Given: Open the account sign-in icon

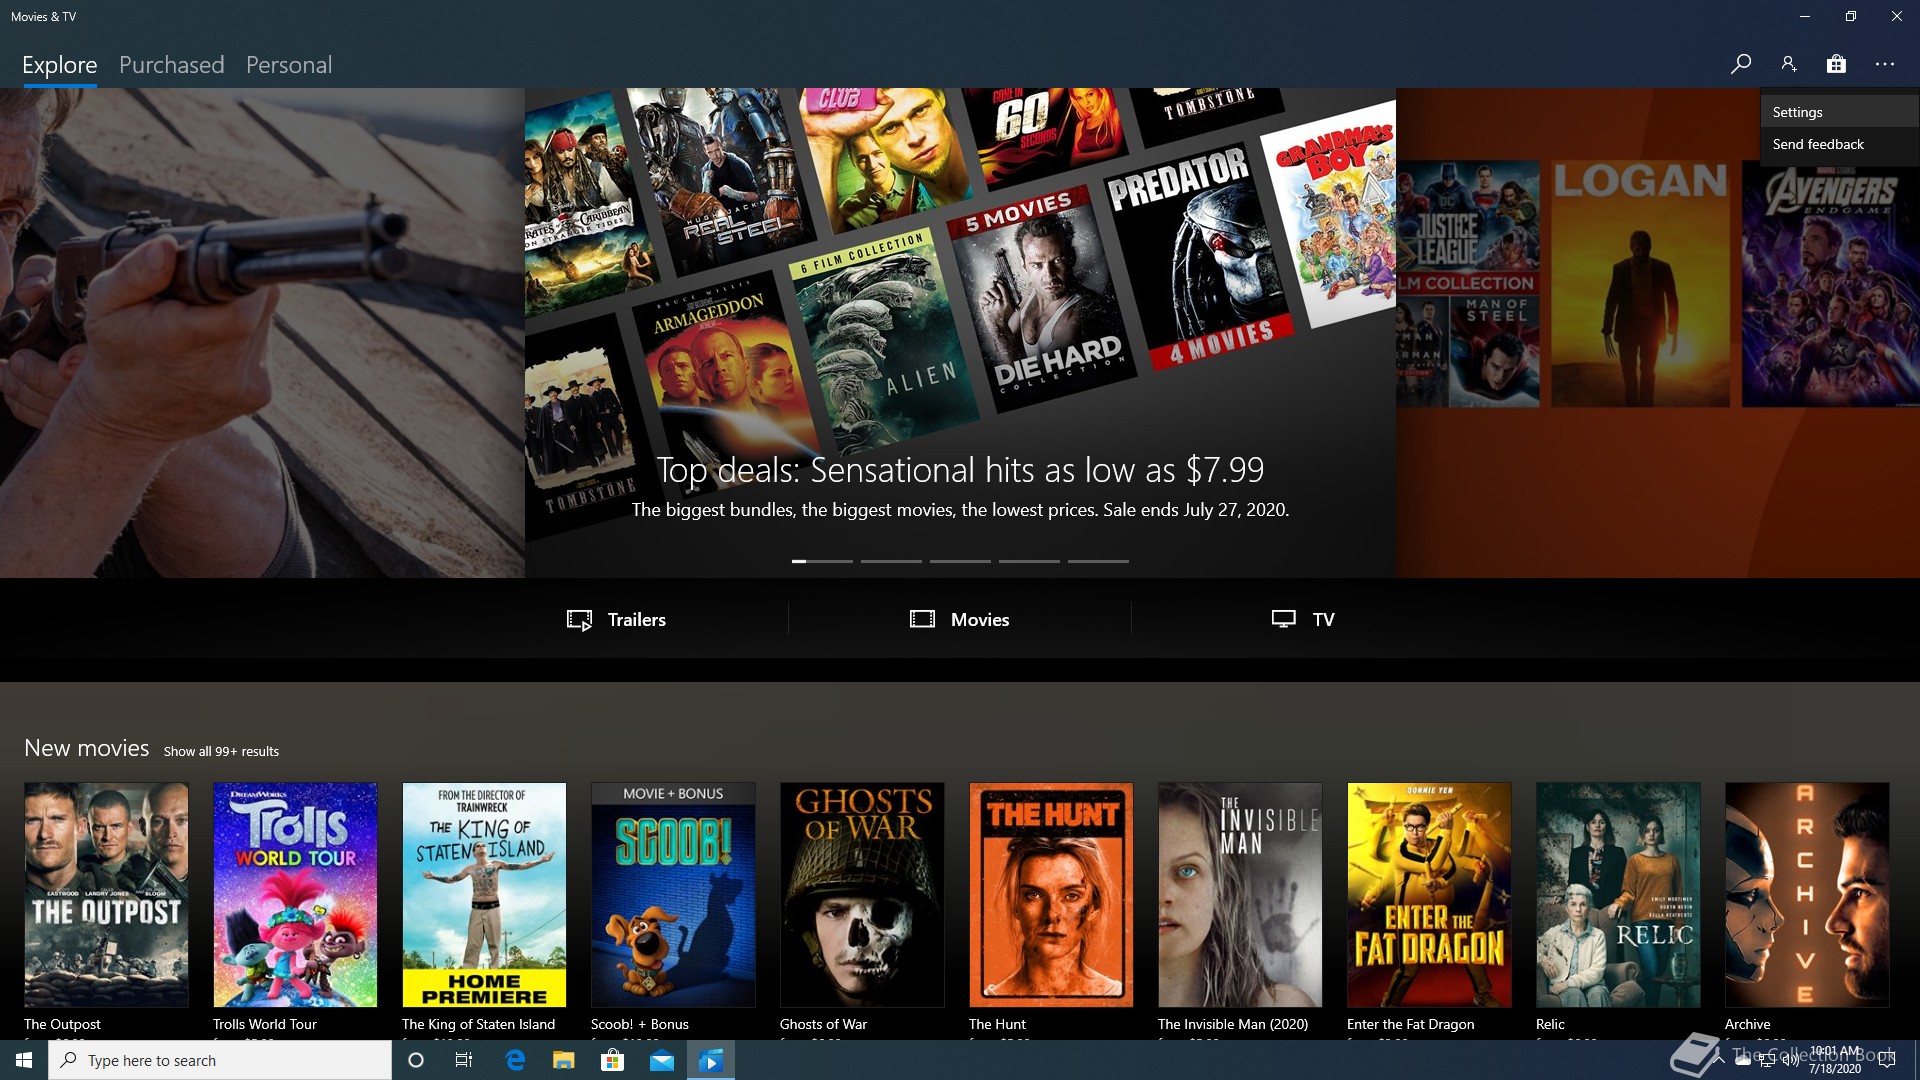Looking at the screenshot, I should pyautogui.click(x=1788, y=64).
